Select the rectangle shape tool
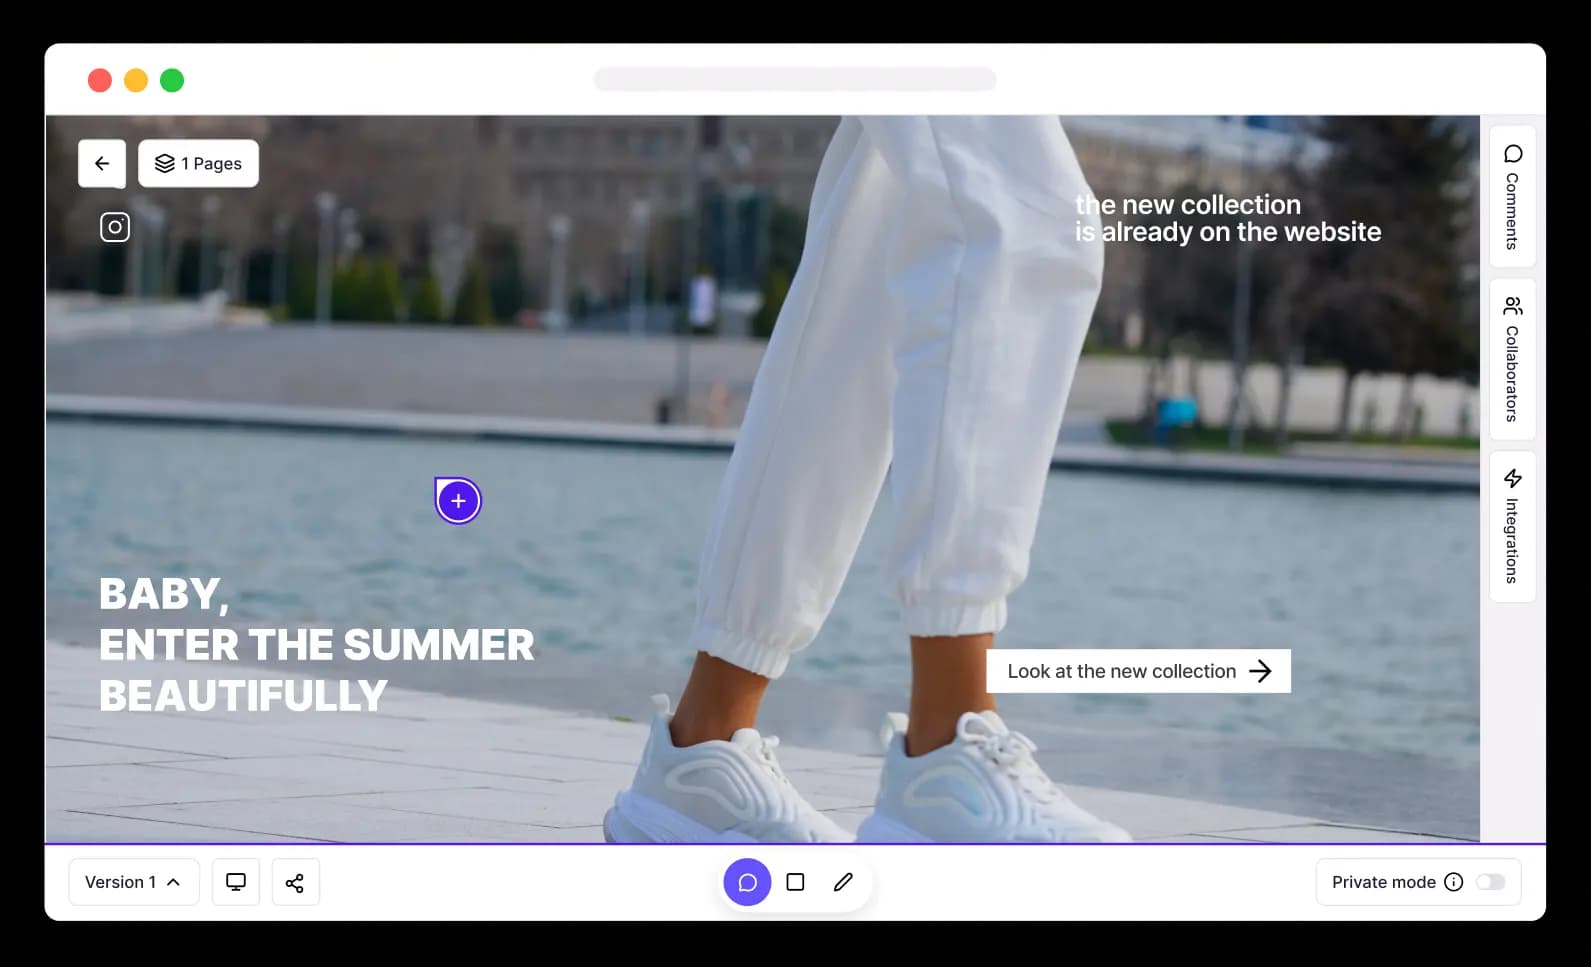 click(x=795, y=882)
